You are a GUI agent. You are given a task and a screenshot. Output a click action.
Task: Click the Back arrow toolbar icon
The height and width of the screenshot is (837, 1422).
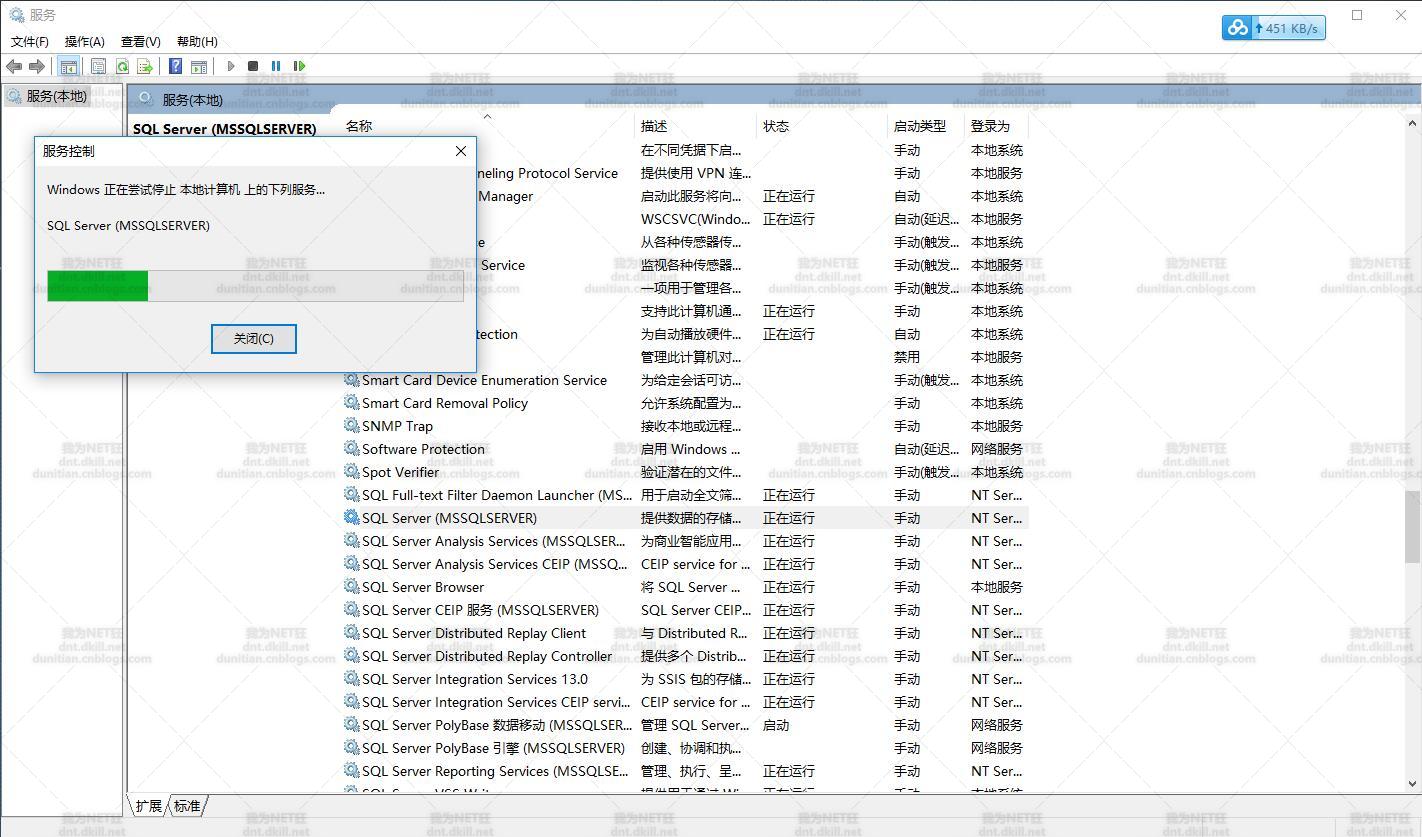pos(14,66)
